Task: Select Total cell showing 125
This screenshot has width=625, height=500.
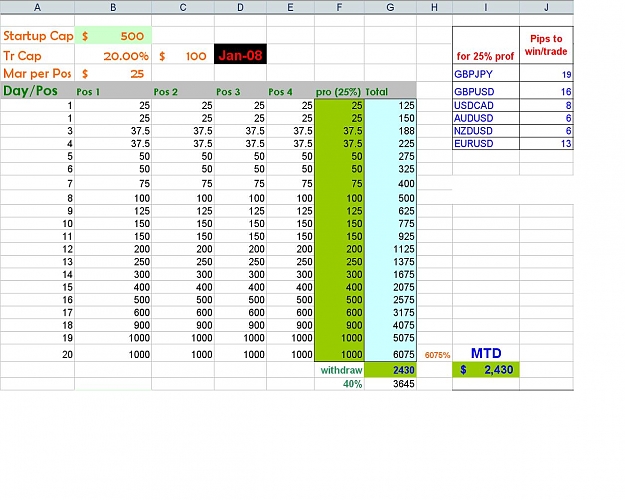Action: coord(390,105)
